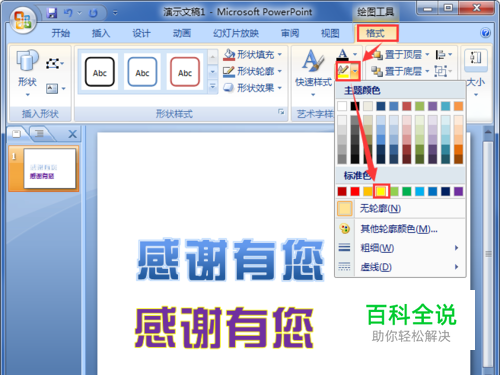Screen dimensions: 500x375
Task: Pick the dark blue theme color swatch
Action: pos(381,106)
